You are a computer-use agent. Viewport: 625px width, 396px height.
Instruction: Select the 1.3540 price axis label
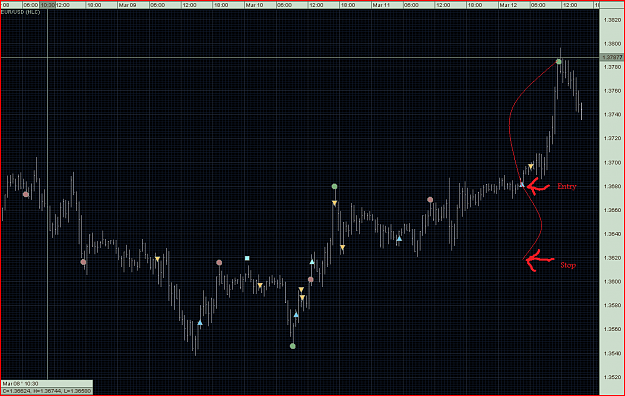click(x=612, y=353)
